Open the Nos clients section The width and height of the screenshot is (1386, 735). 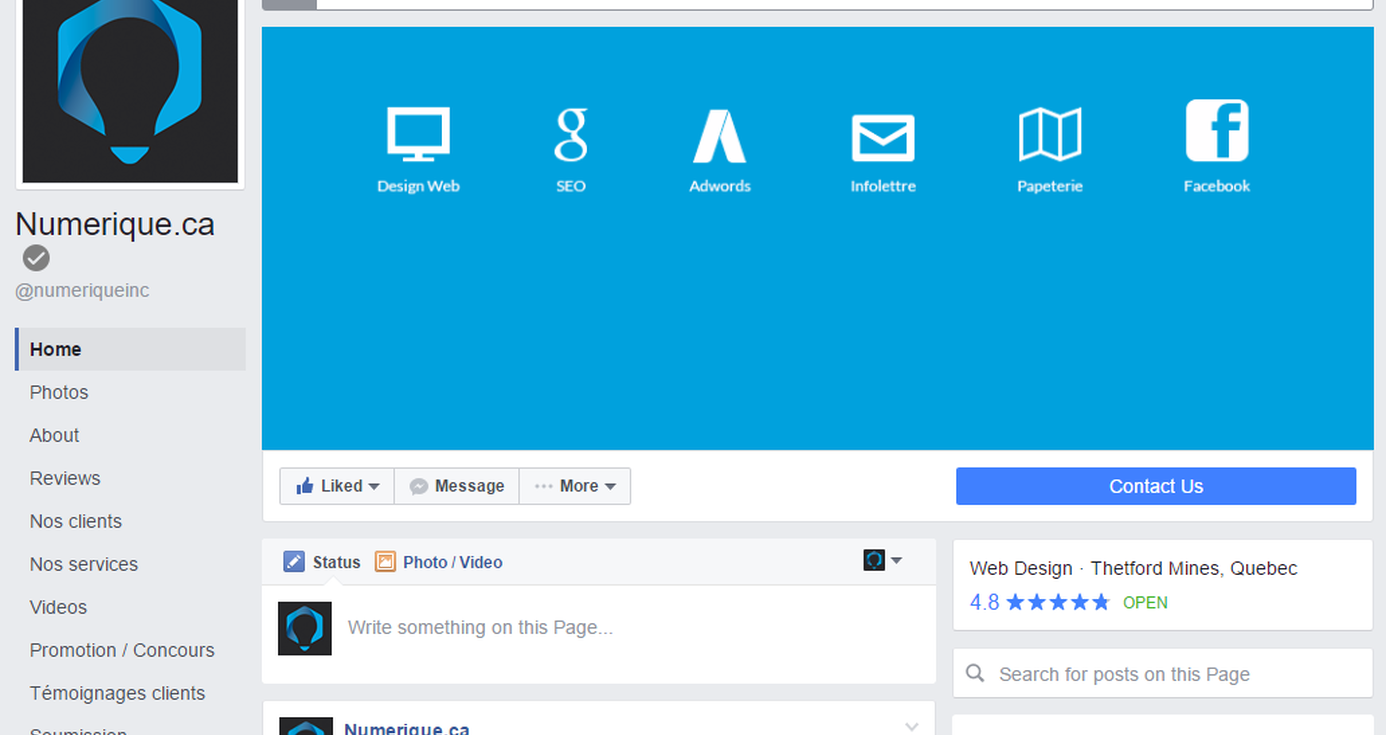(76, 521)
